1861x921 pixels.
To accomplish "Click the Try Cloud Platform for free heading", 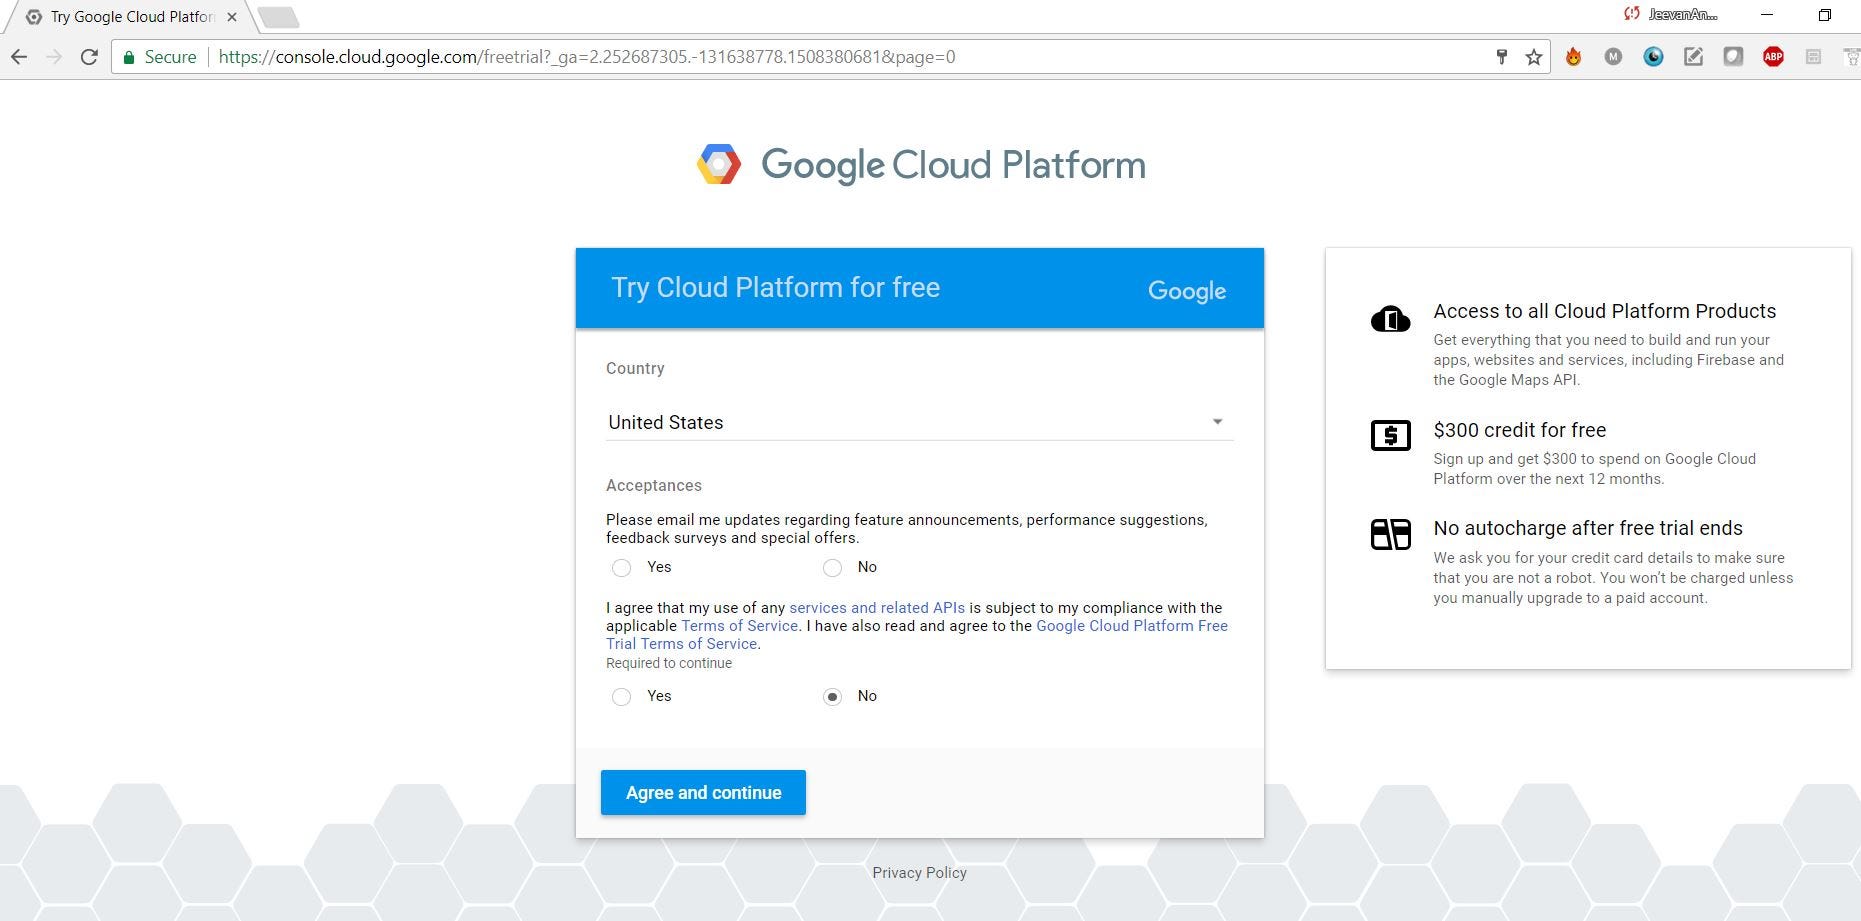I will 776,288.
